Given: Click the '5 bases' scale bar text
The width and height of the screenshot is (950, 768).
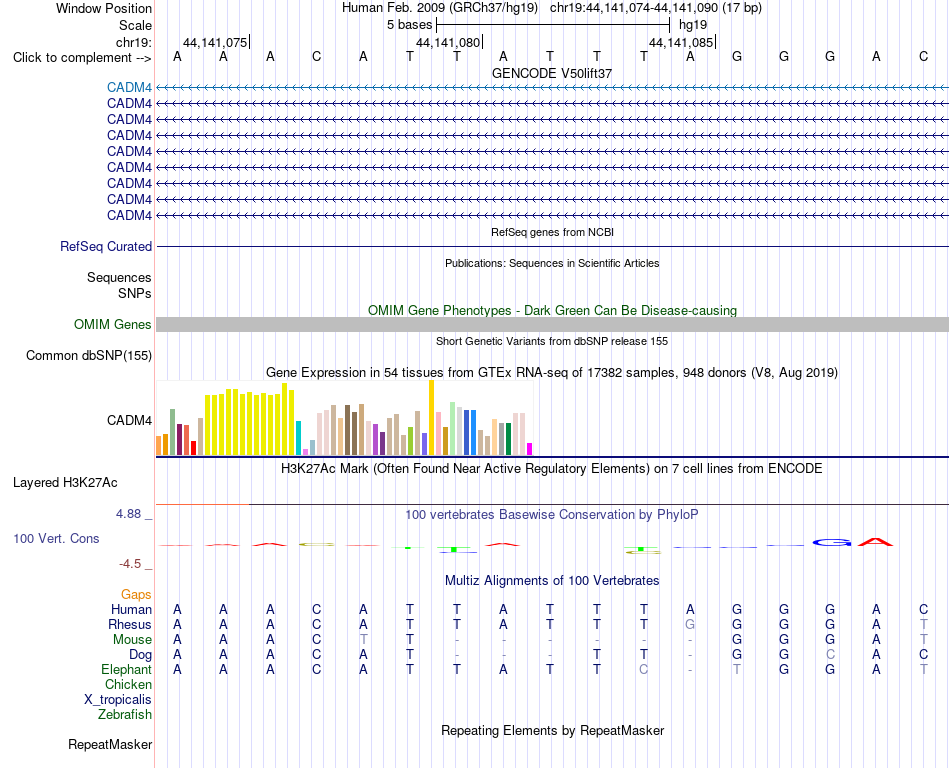Looking at the screenshot, I should click(410, 25).
